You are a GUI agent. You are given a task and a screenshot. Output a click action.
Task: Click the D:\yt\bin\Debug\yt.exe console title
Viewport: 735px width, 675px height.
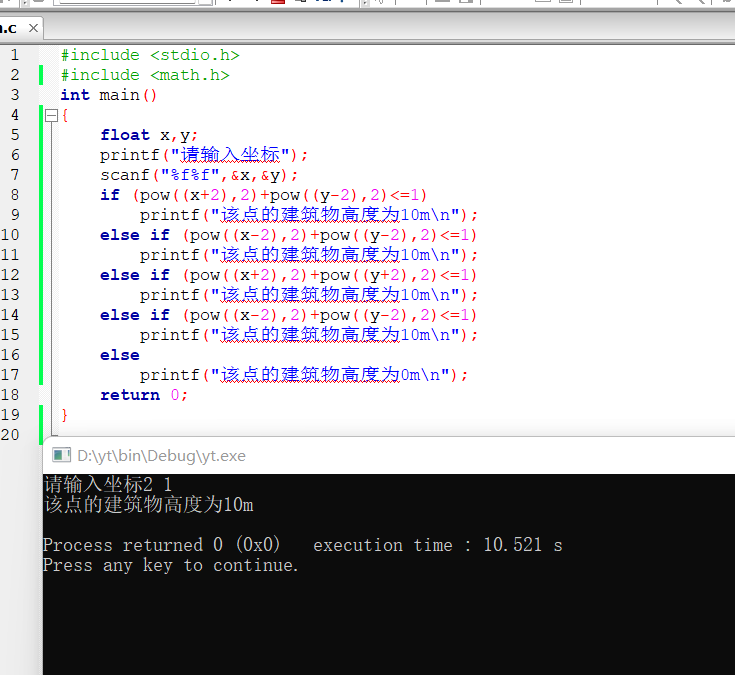[161, 456]
